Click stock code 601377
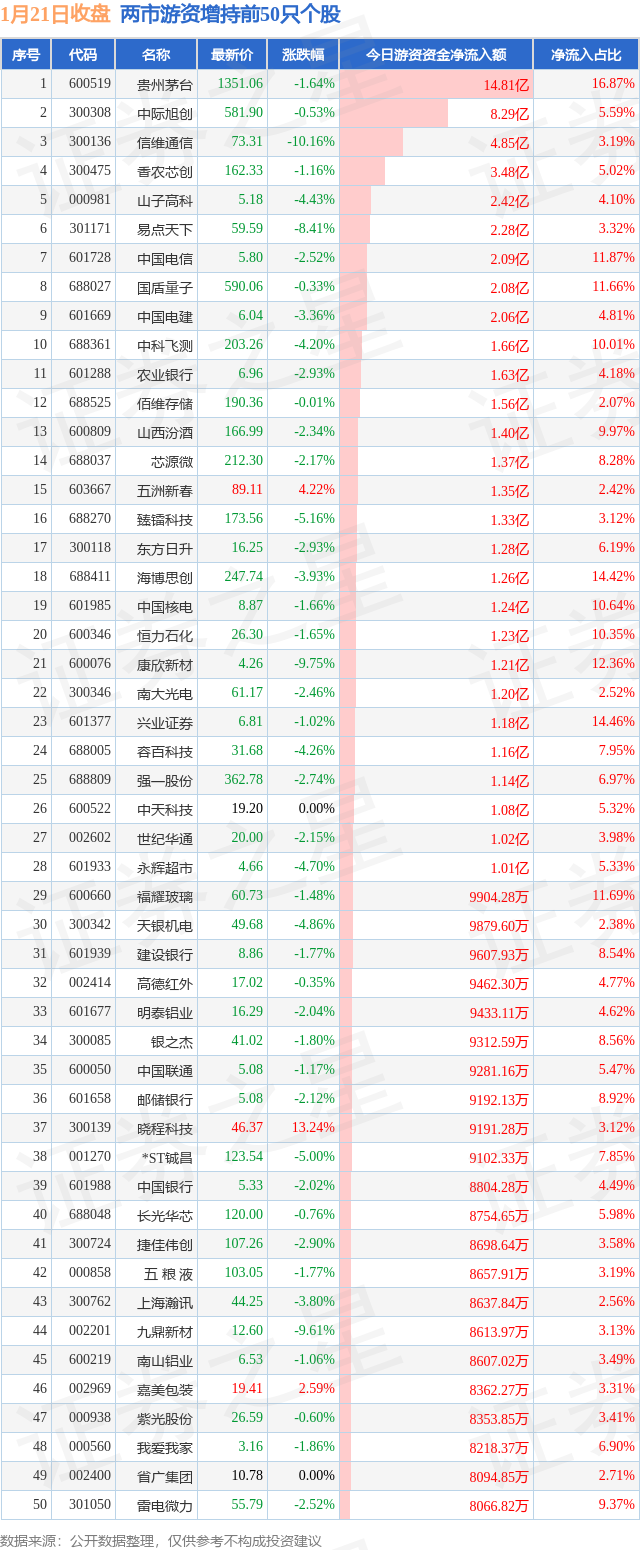This screenshot has height=1550, width=640. [90, 722]
